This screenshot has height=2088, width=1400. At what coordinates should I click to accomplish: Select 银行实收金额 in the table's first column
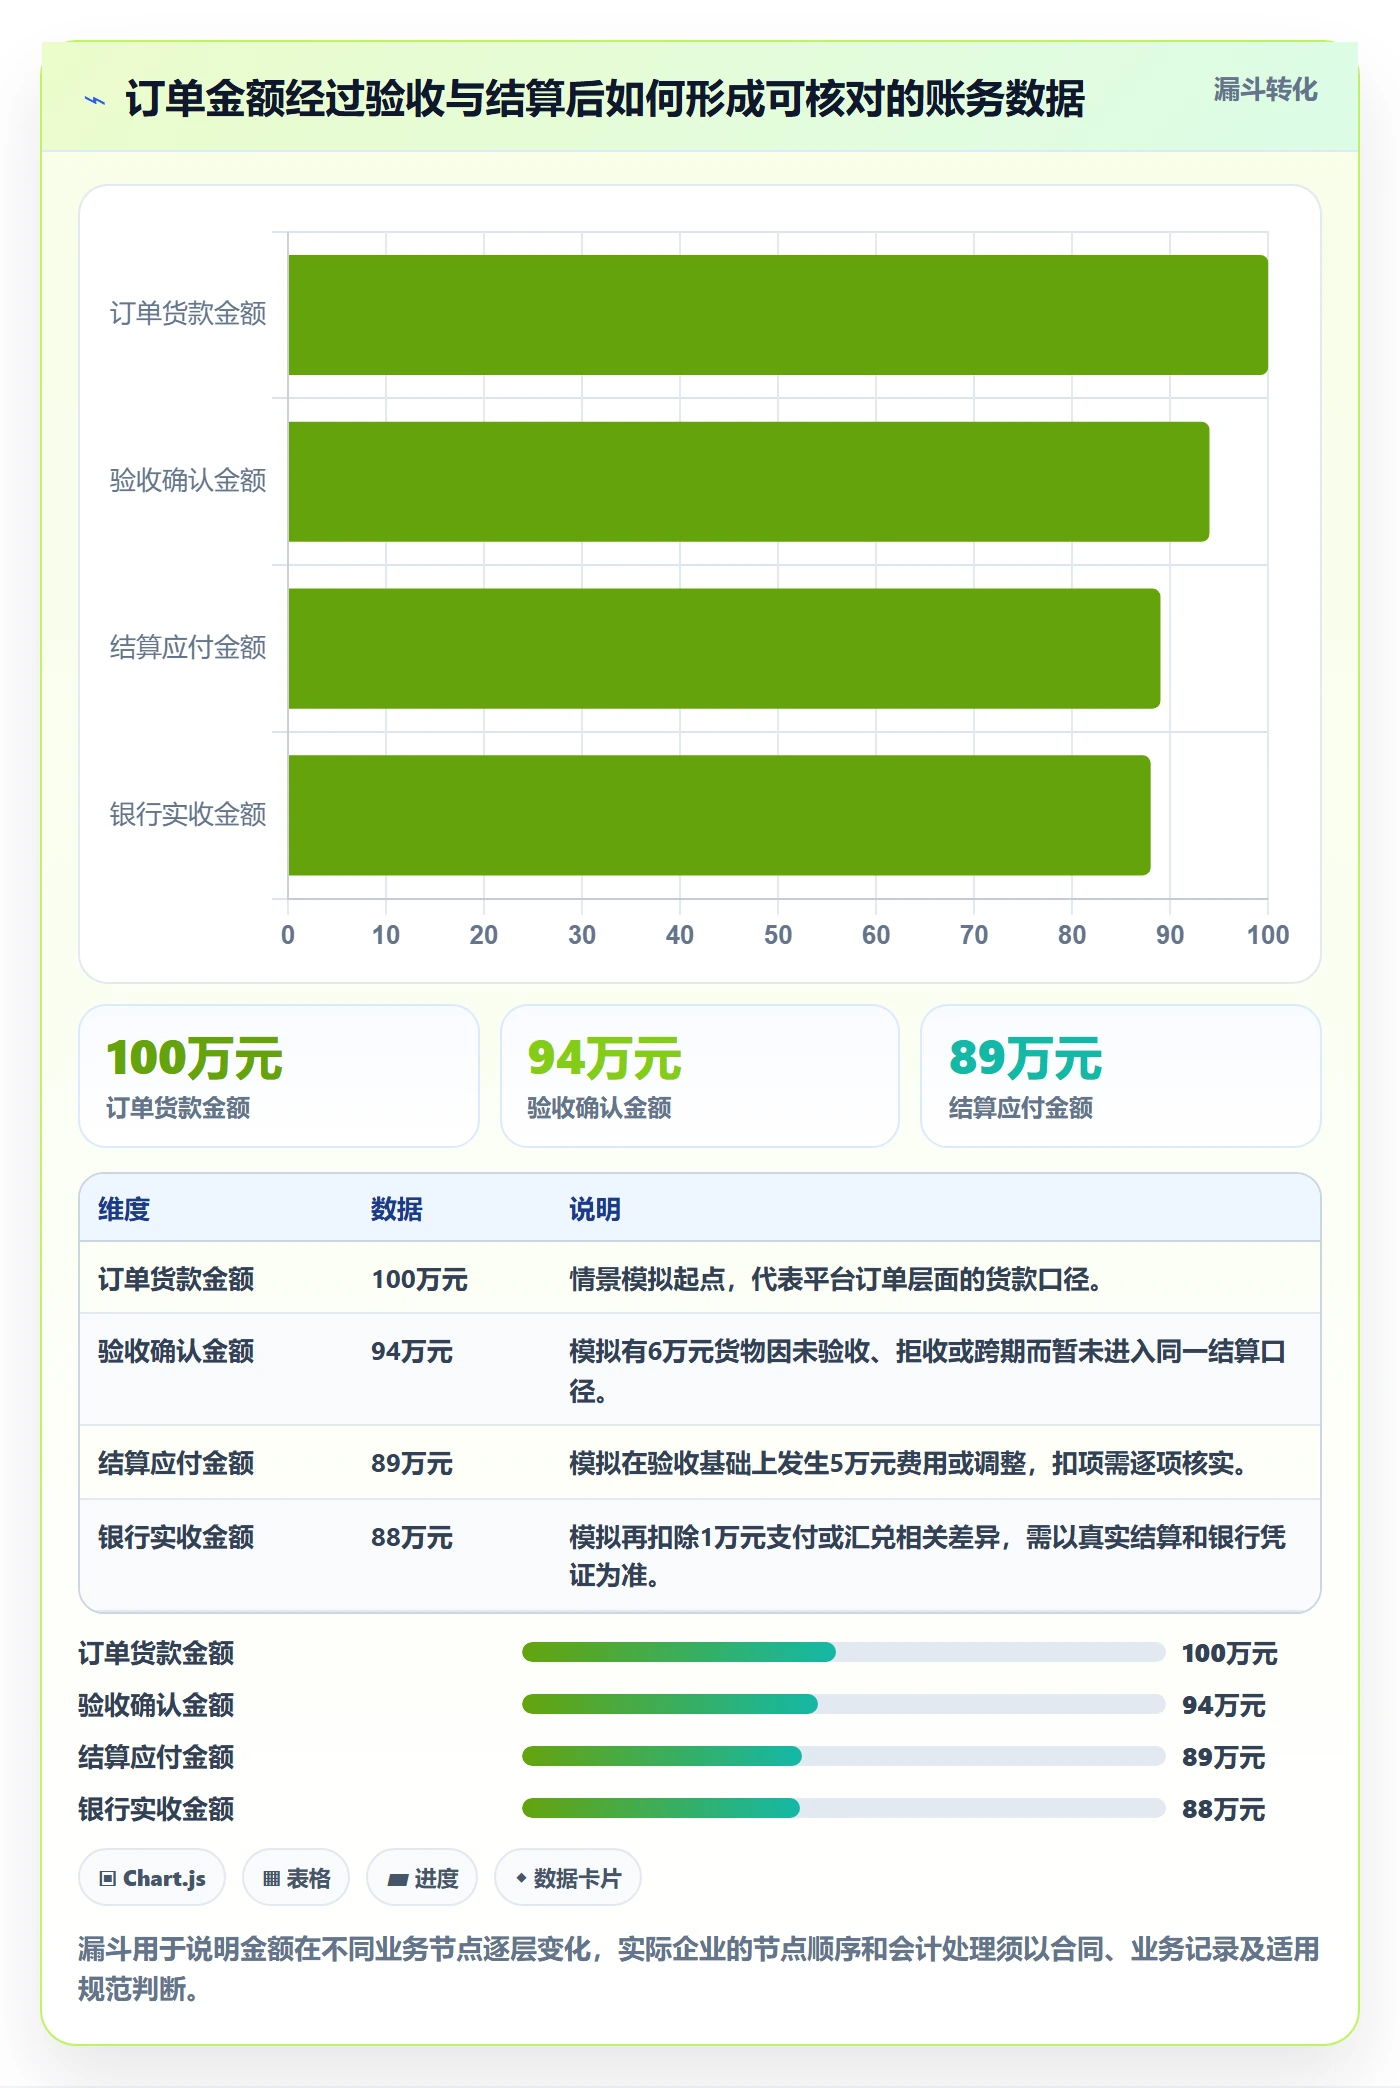176,1537
